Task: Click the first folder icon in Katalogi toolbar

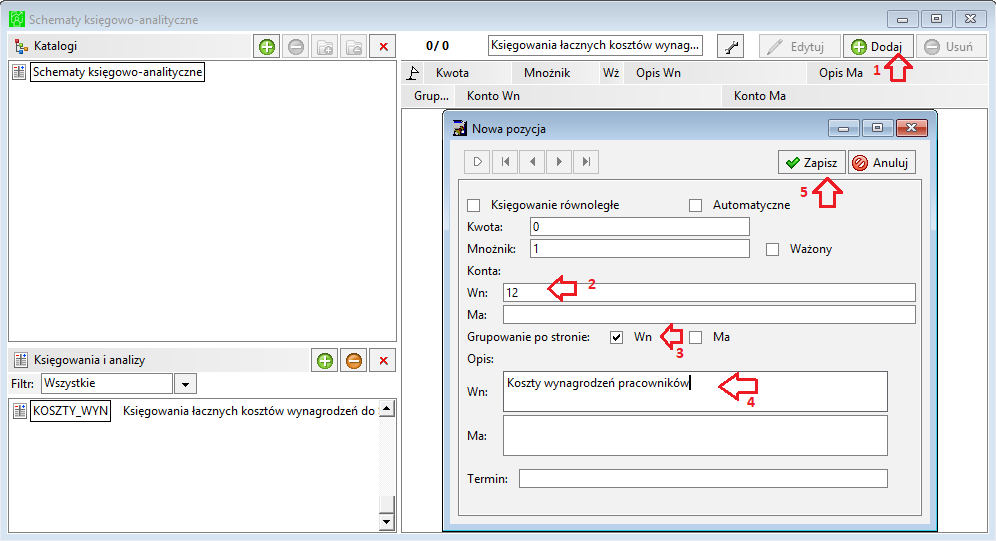Action: (325, 46)
